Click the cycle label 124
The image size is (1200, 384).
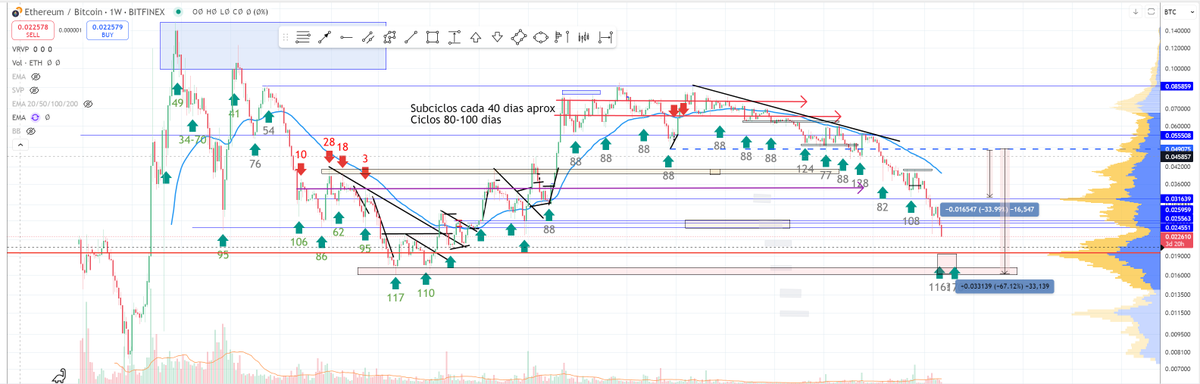point(805,169)
